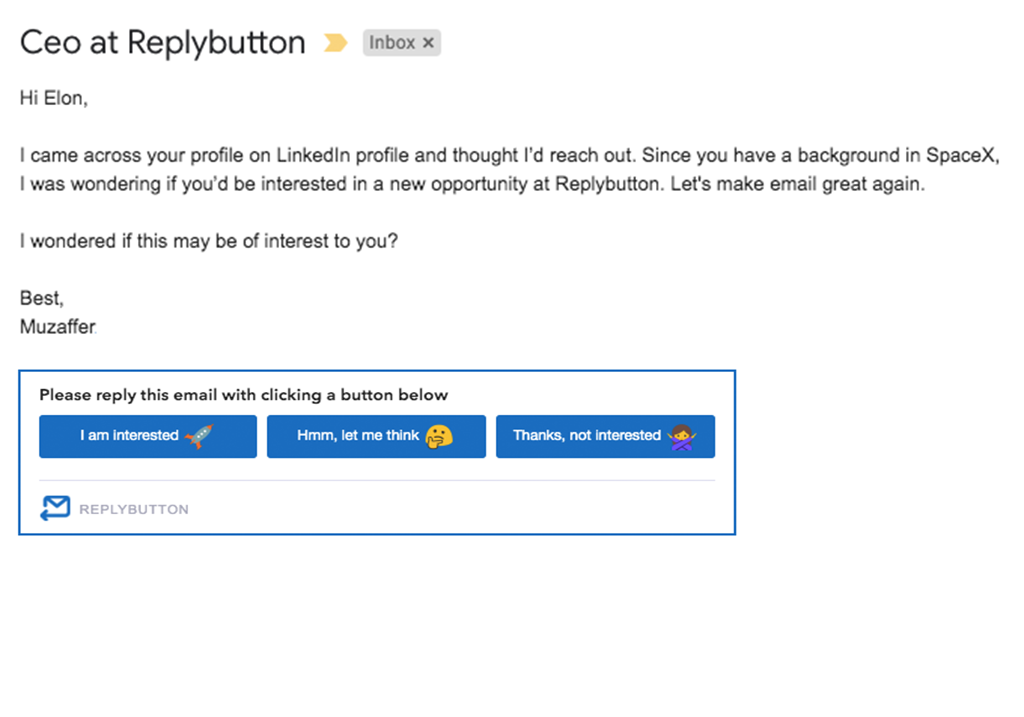Click the "Ceo at Replybutton" subject line

(162, 43)
